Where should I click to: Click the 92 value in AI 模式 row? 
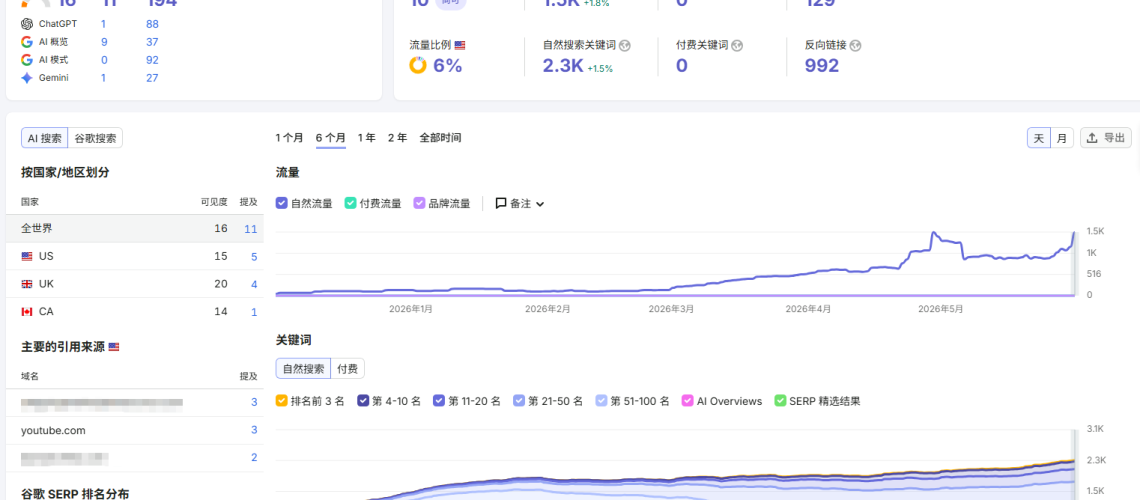(152, 60)
